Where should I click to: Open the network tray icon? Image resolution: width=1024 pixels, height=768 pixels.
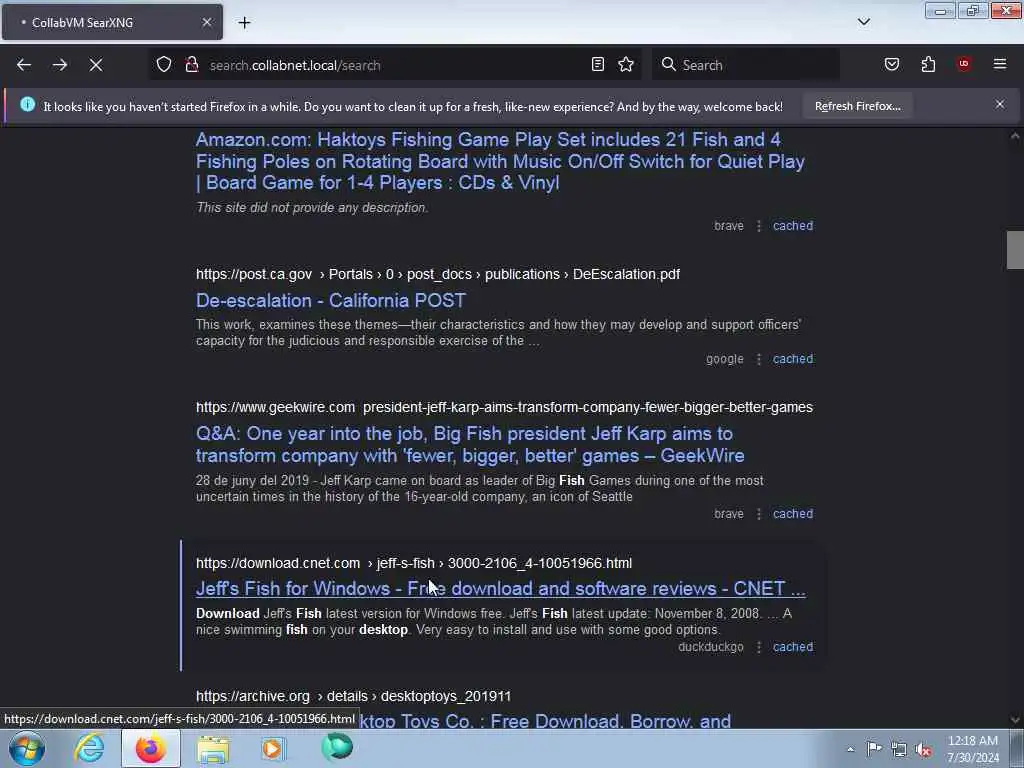899,750
